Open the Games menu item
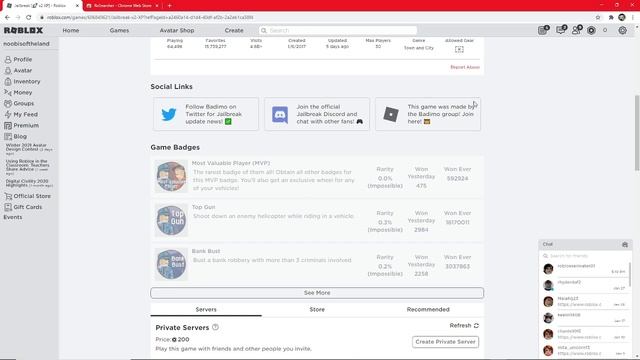Viewport: 640px width, 360px height. click(x=119, y=30)
